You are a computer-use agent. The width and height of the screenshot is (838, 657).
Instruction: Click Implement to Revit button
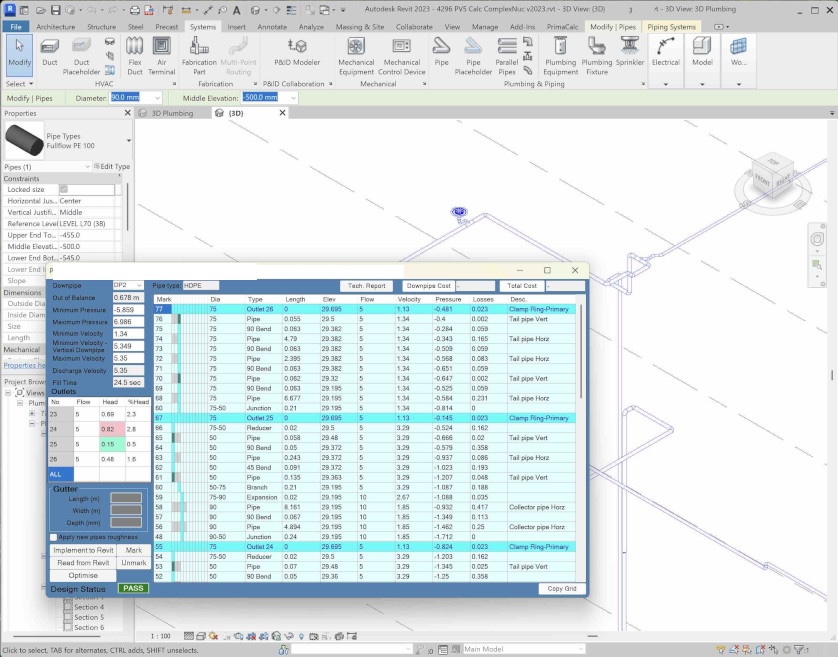click(83, 550)
